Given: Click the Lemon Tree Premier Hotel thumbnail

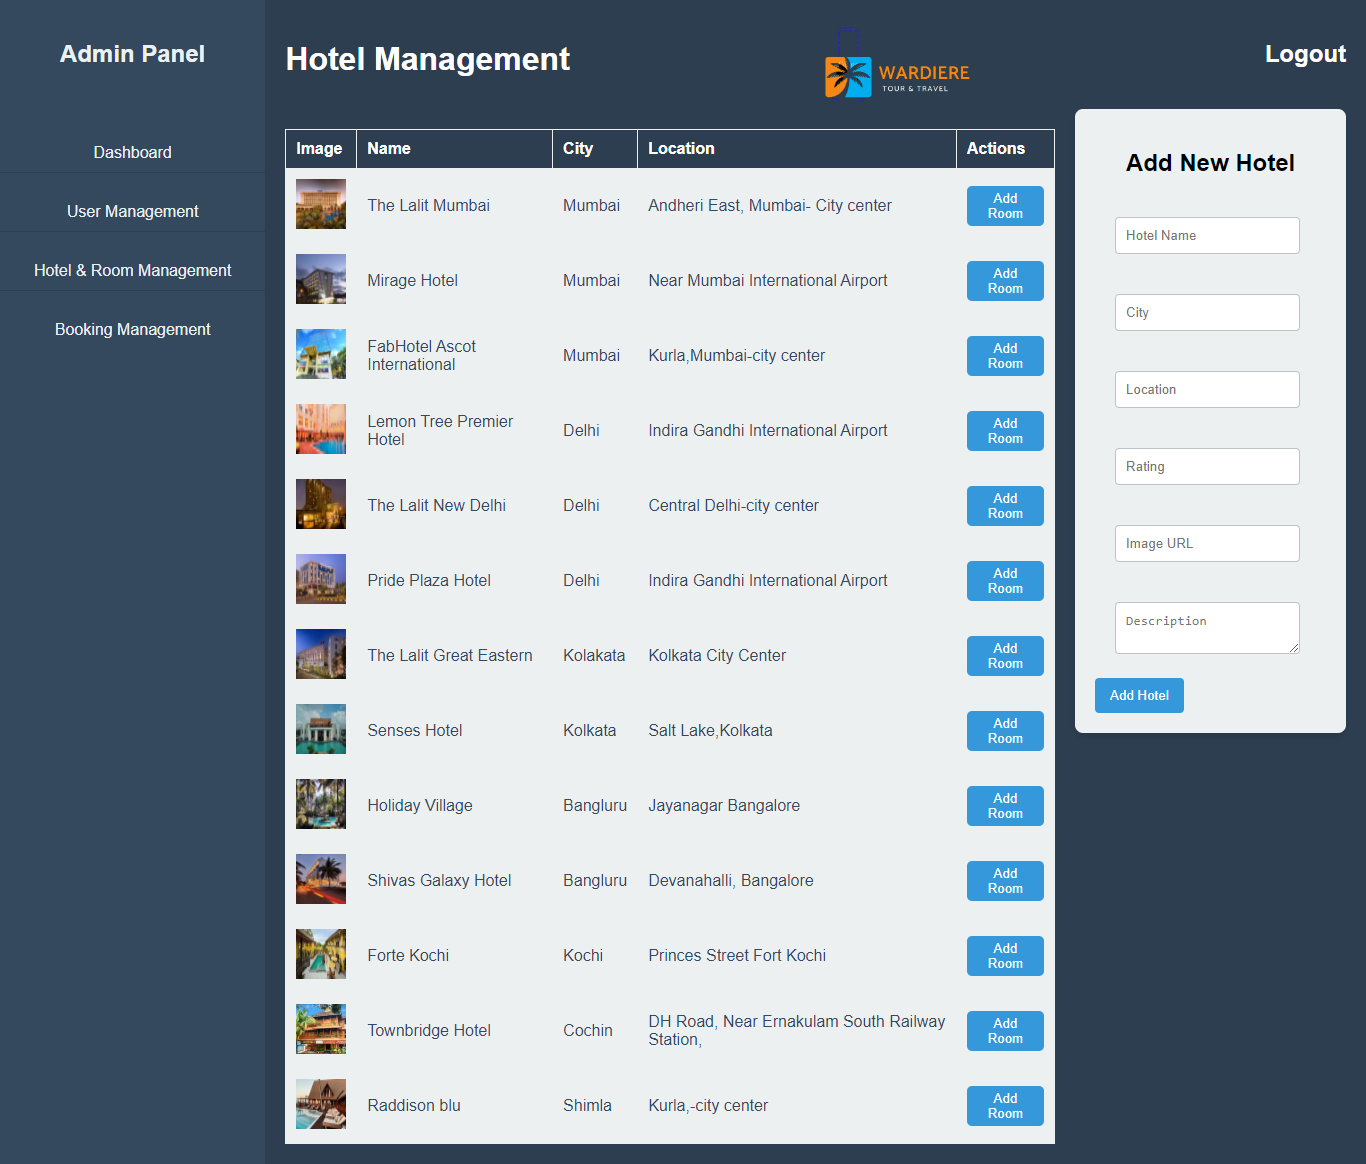Looking at the screenshot, I should [320, 429].
